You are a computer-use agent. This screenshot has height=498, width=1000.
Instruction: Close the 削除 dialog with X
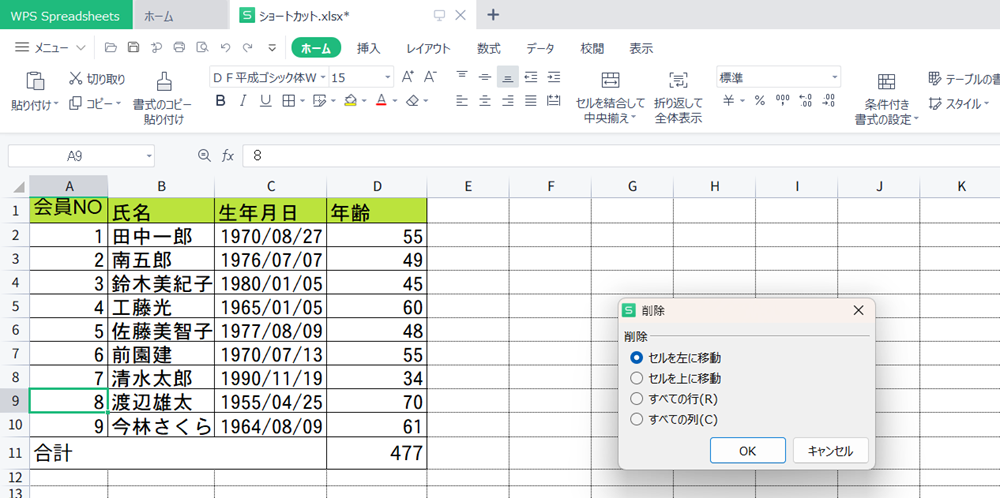pyautogui.click(x=858, y=311)
